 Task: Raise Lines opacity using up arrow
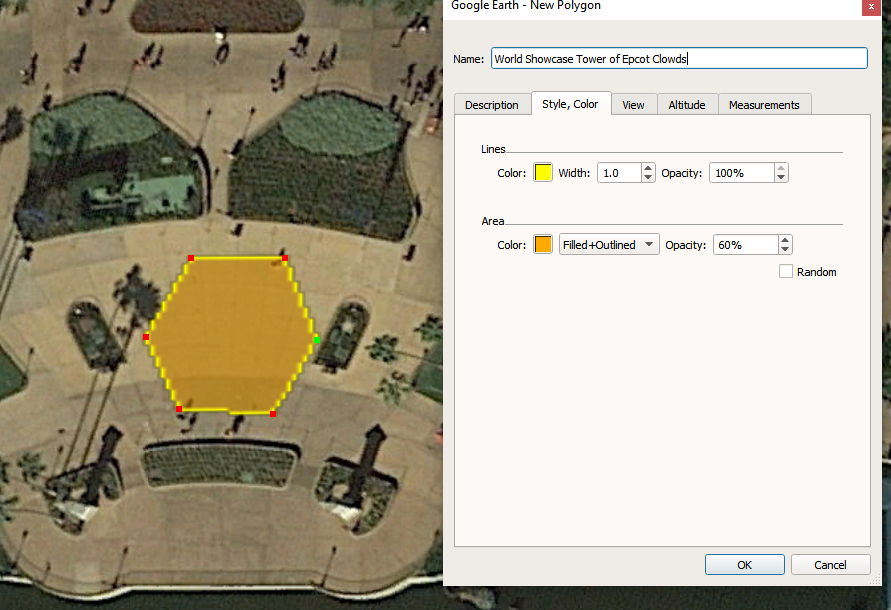(782, 168)
